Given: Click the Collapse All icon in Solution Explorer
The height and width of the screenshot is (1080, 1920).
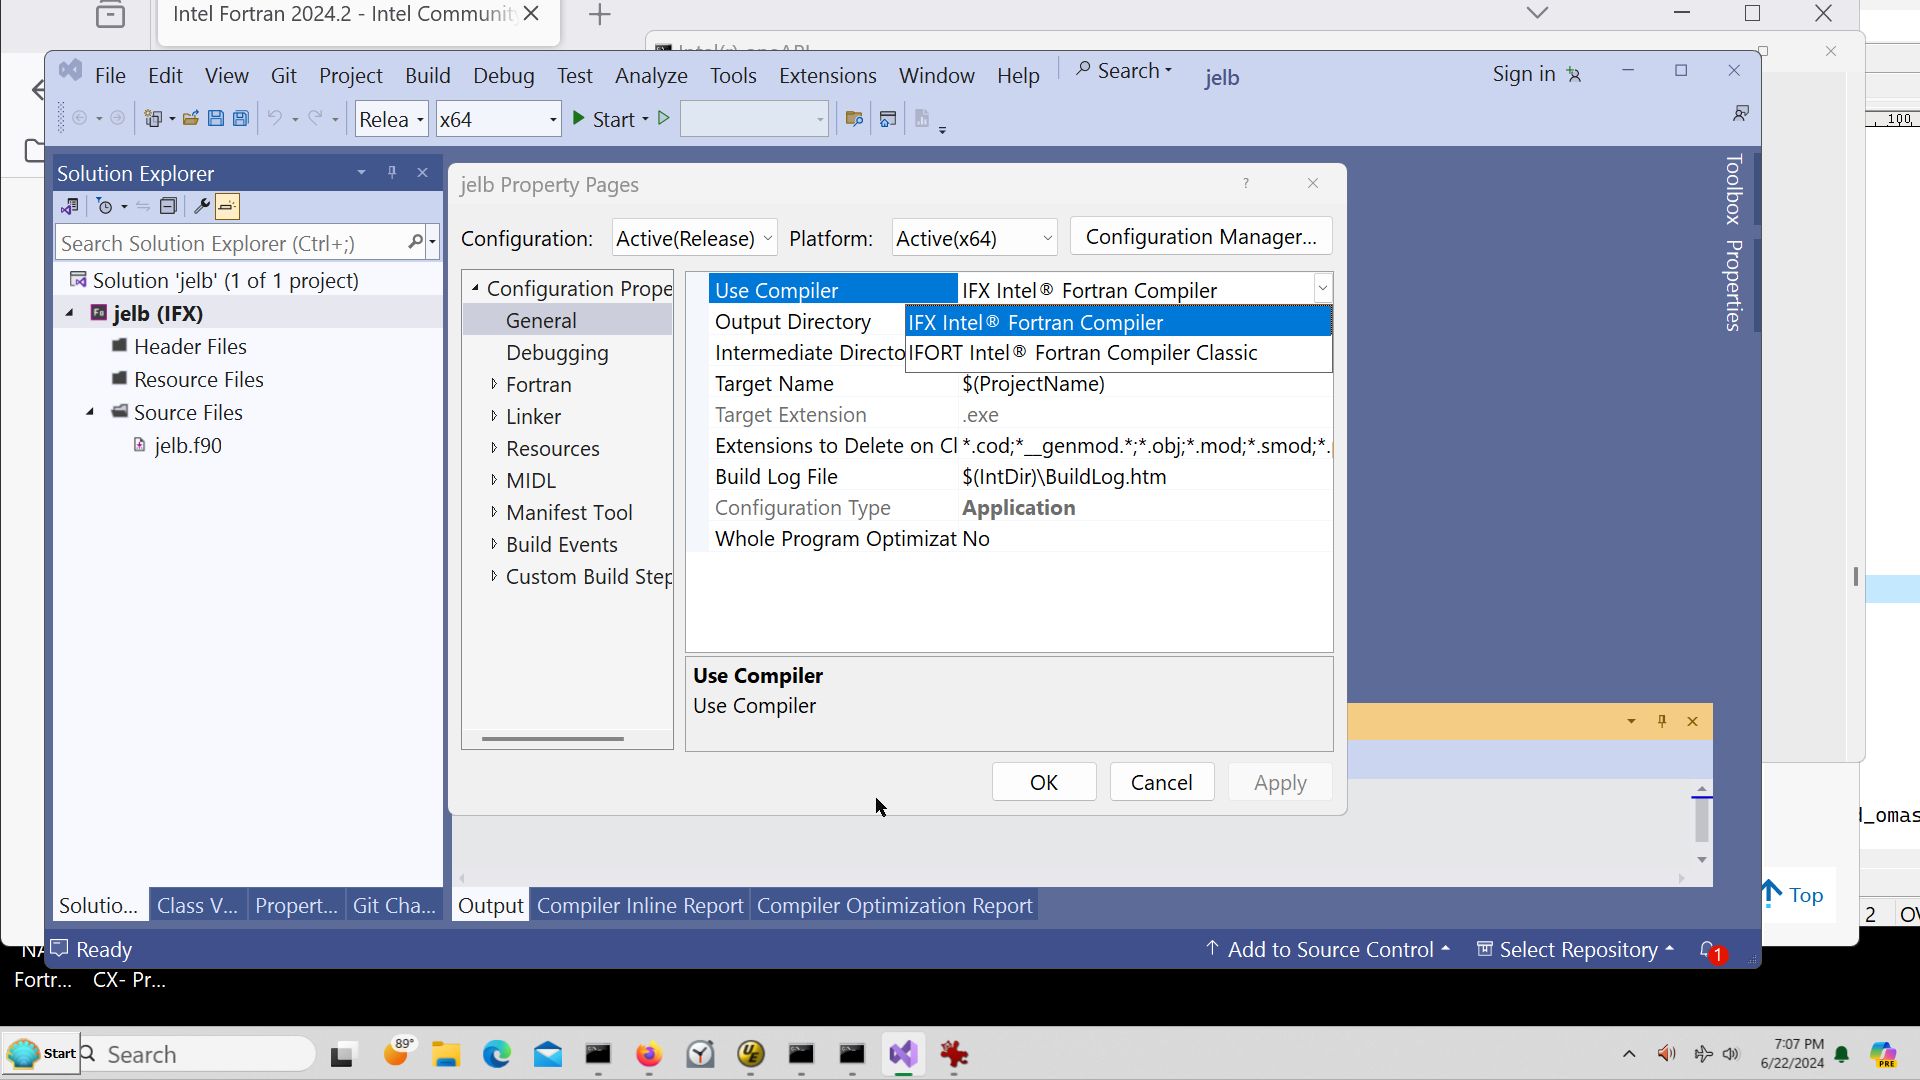Looking at the screenshot, I should 169,207.
